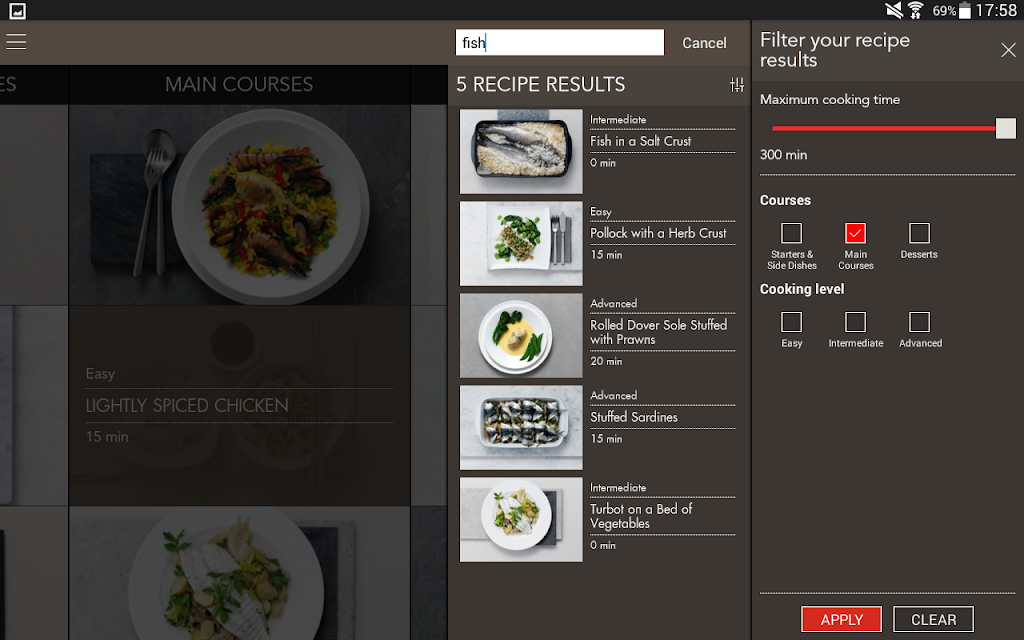The image size is (1024, 640).
Task: Click the maximum cooking time slider handle
Action: (1006, 129)
